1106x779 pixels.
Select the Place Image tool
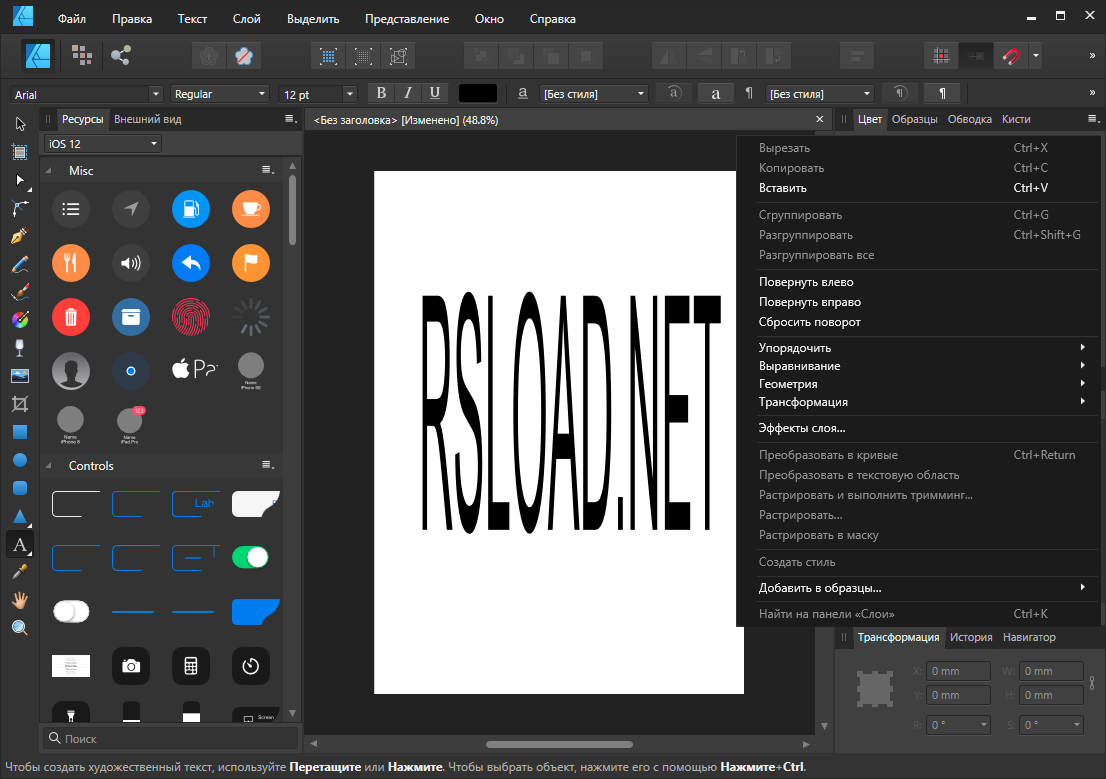[20, 375]
